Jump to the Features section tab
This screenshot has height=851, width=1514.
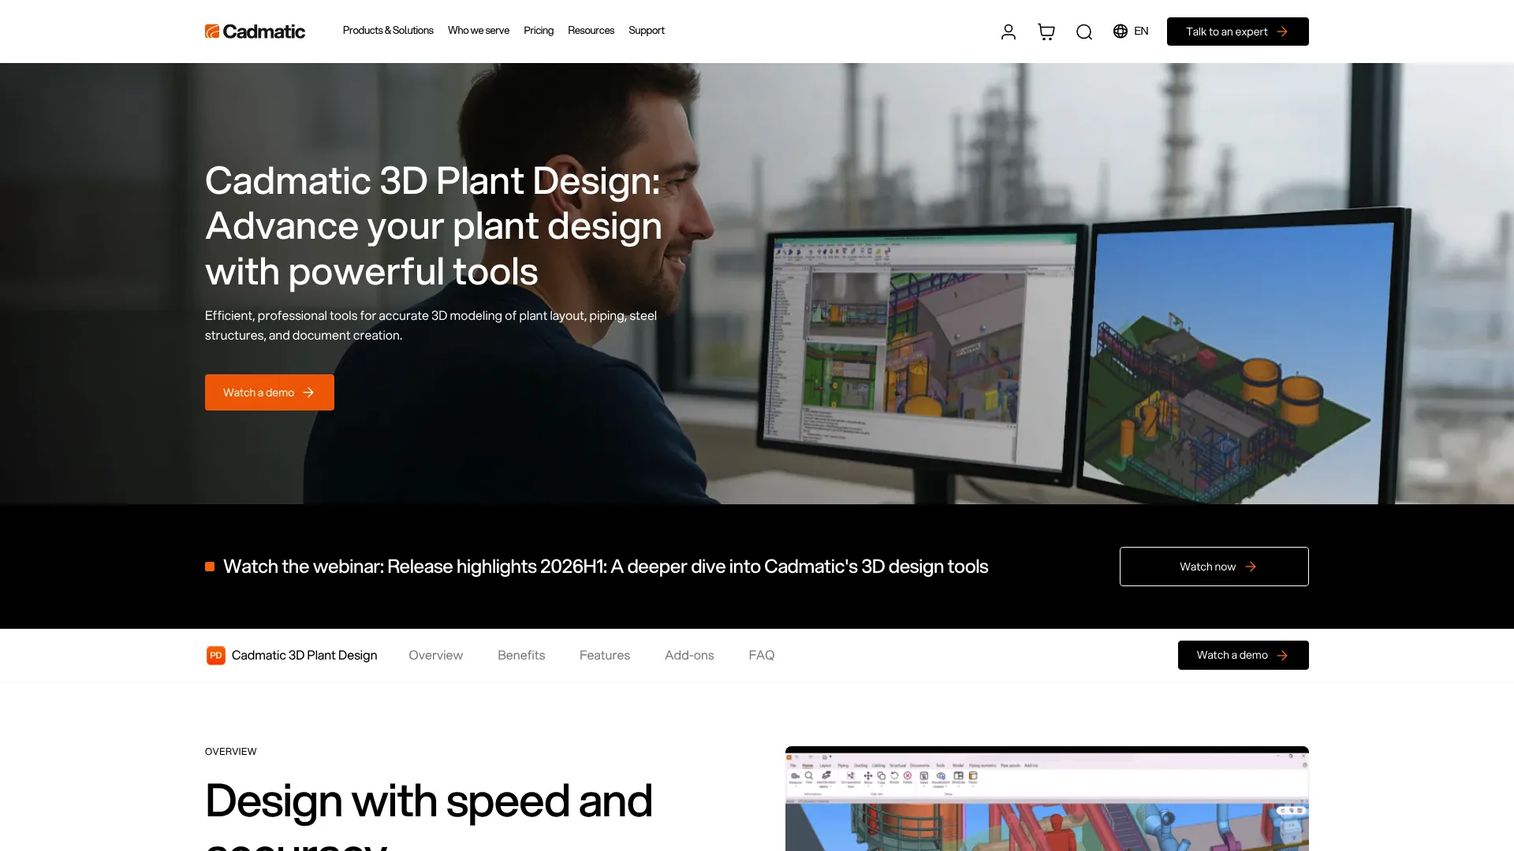click(x=605, y=655)
